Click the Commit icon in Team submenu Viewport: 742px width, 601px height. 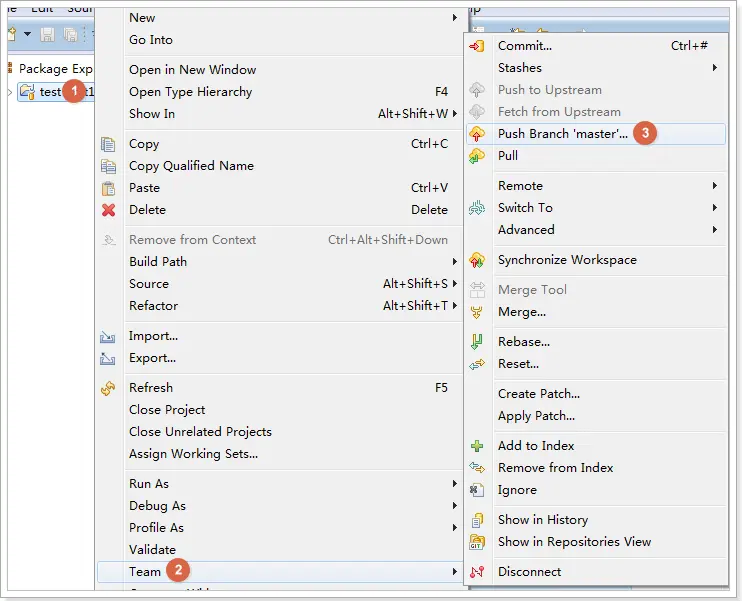pos(477,46)
